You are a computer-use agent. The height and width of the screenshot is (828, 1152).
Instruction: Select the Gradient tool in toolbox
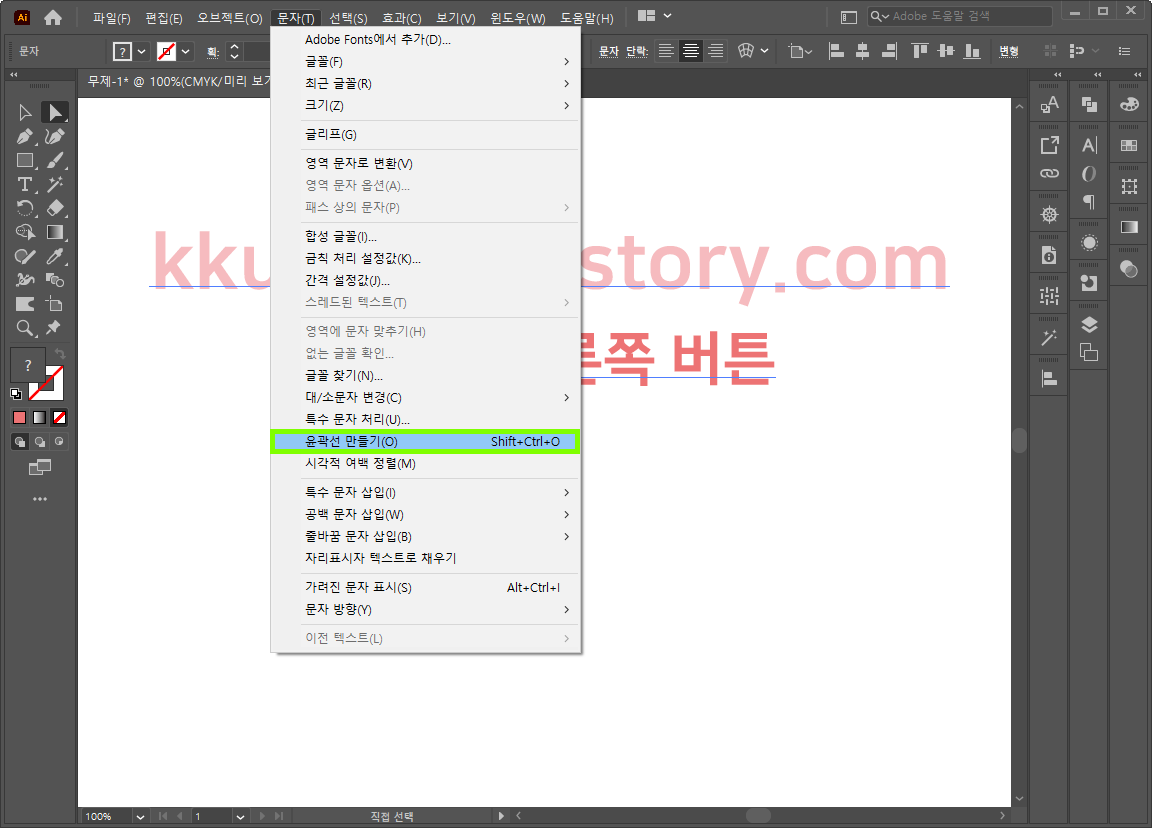[54, 232]
